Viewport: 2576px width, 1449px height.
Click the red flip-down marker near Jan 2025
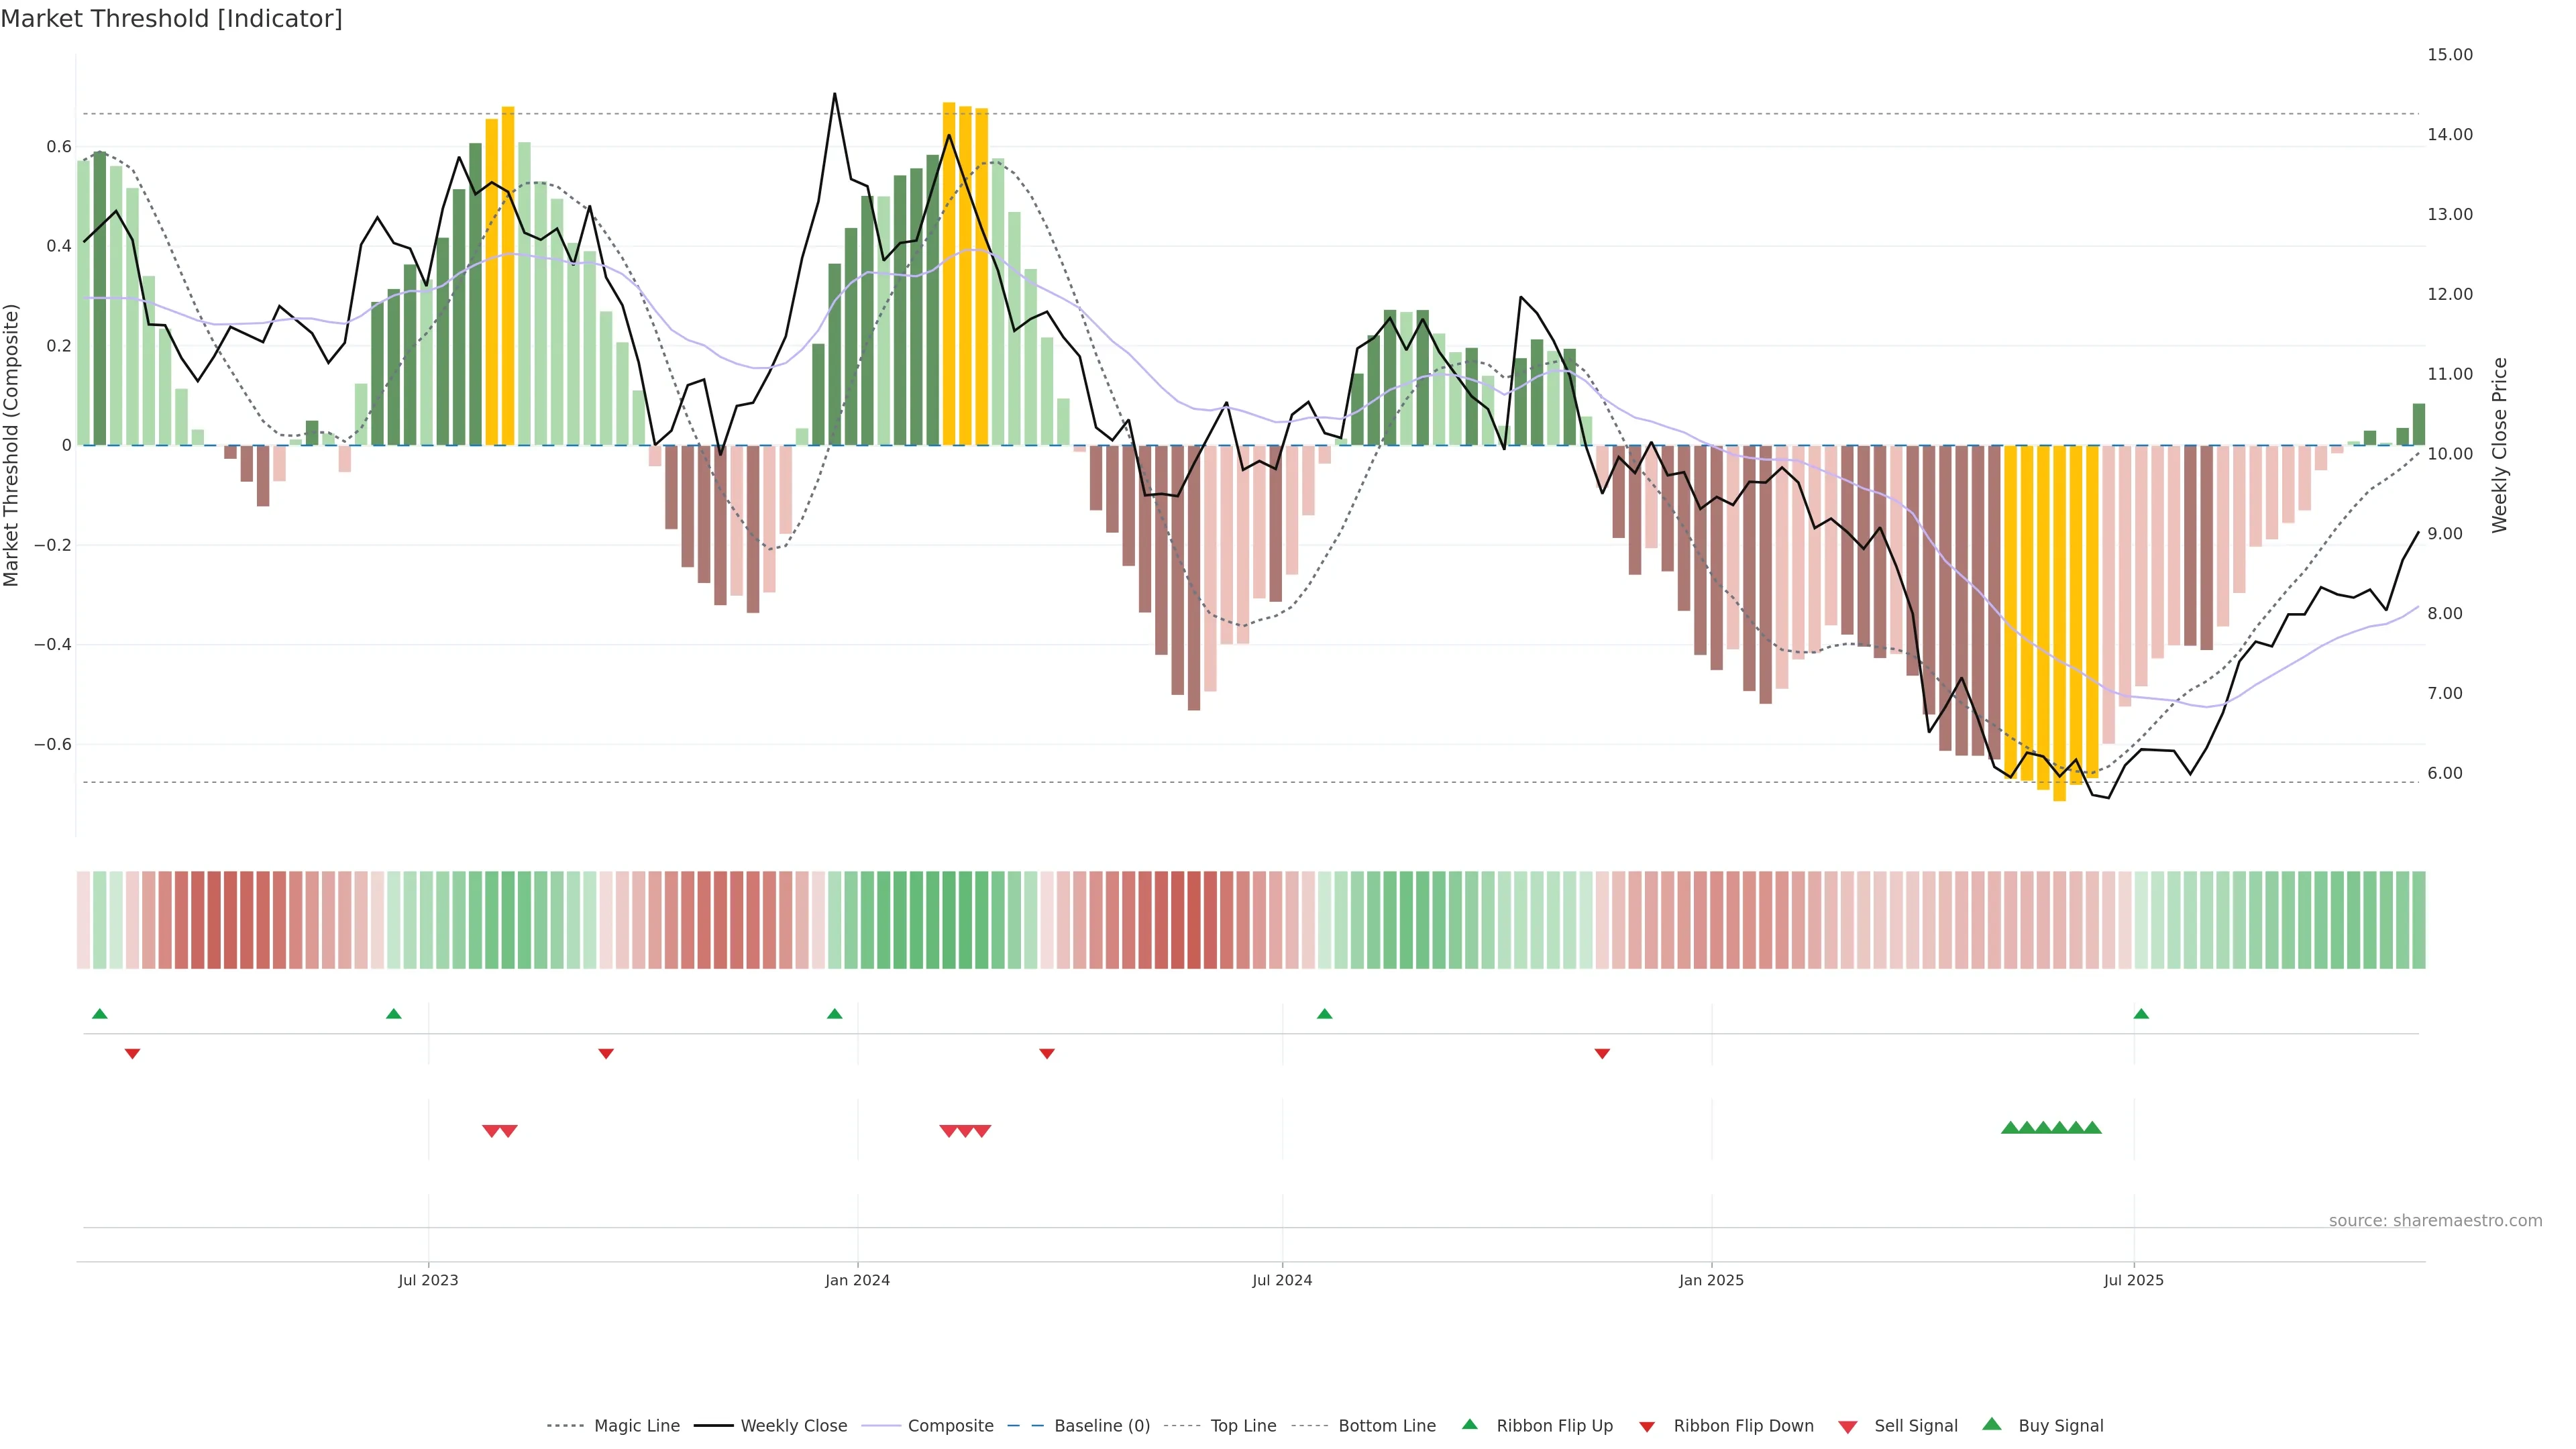click(1602, 1053)
